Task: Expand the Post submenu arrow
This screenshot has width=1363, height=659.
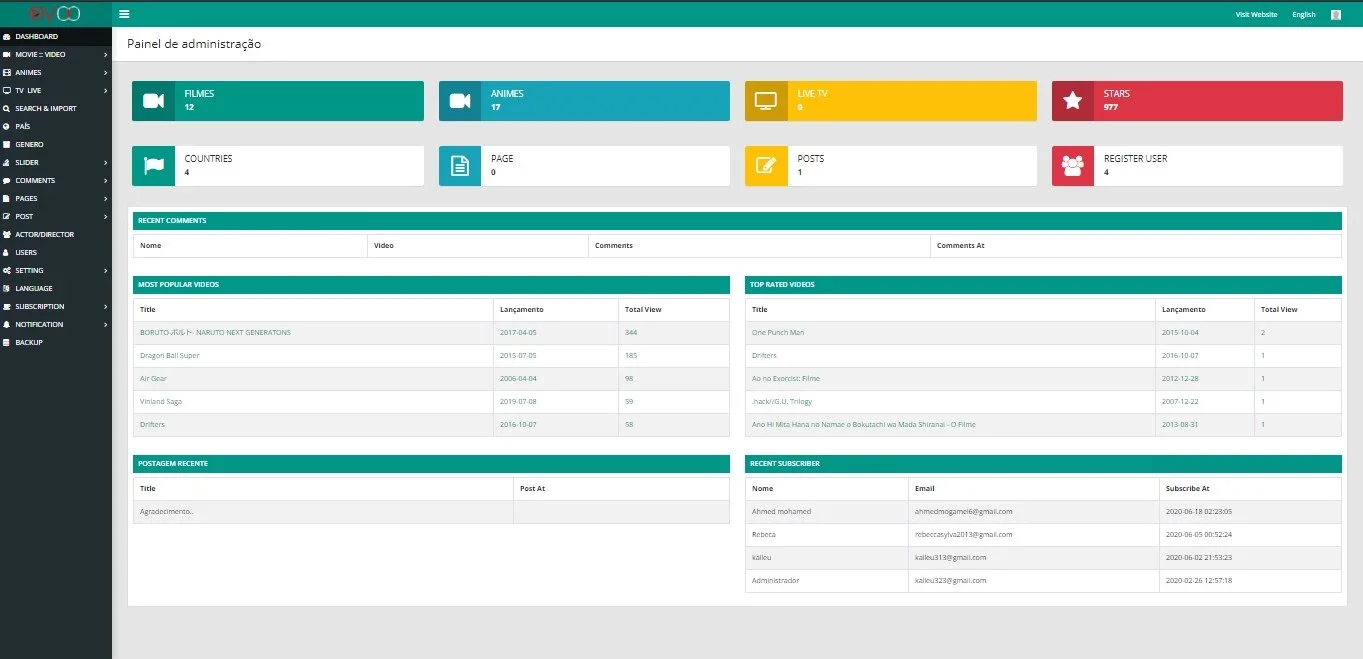Action: (x=105, y=217)
